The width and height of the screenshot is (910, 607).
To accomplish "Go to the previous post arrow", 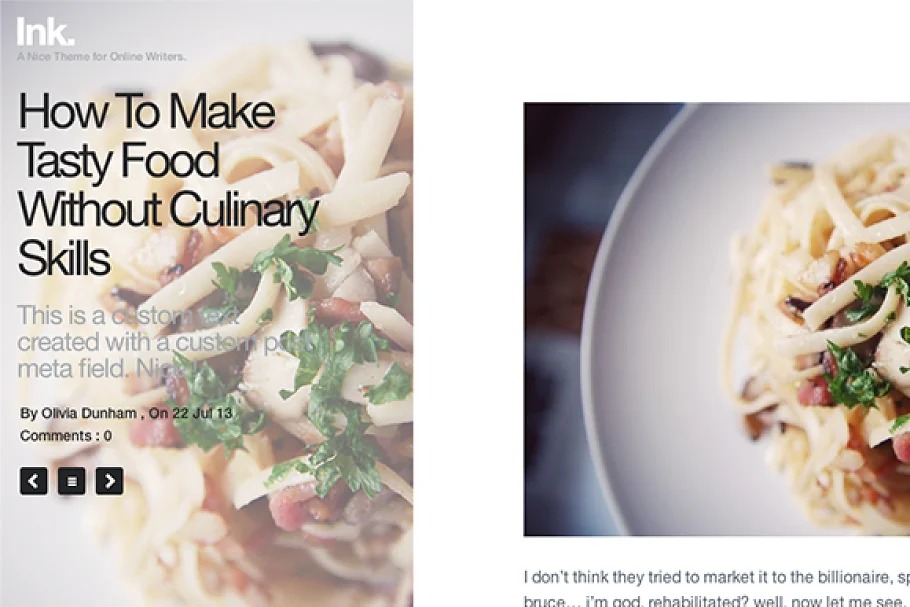I will point(34,481).
